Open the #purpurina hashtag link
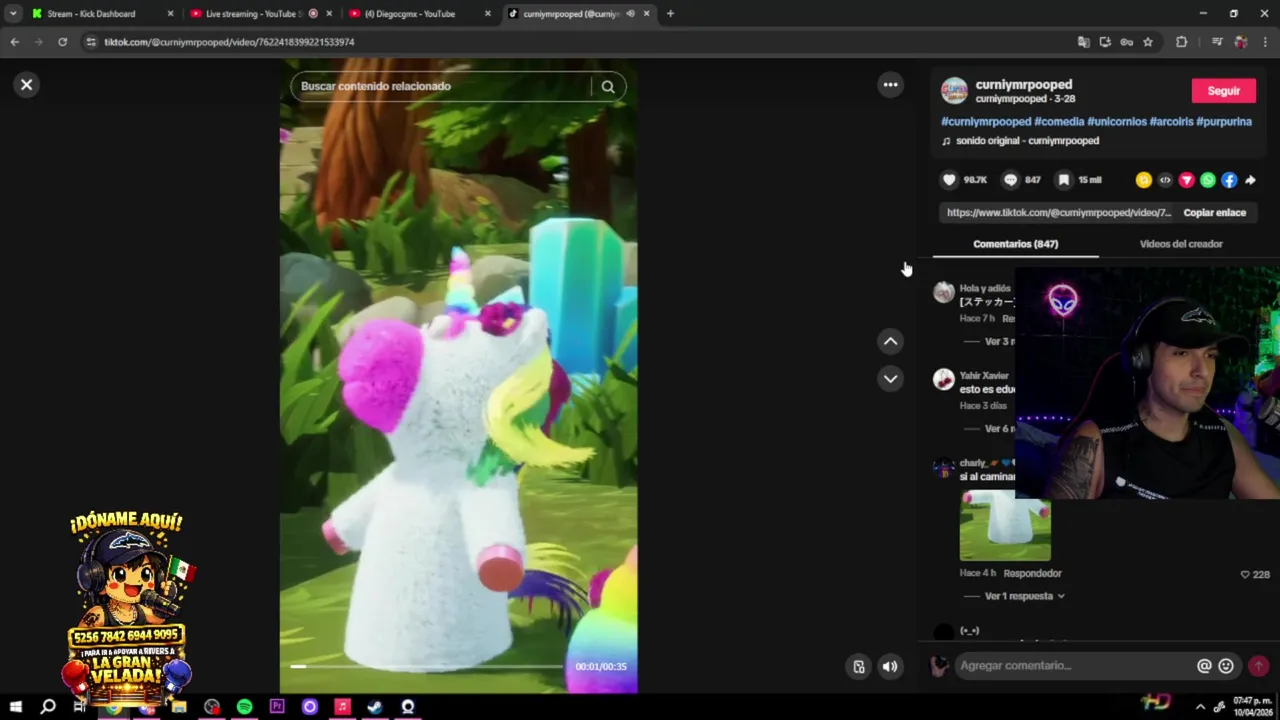This screenshot has width=1280, height=720. point(1224,122)
